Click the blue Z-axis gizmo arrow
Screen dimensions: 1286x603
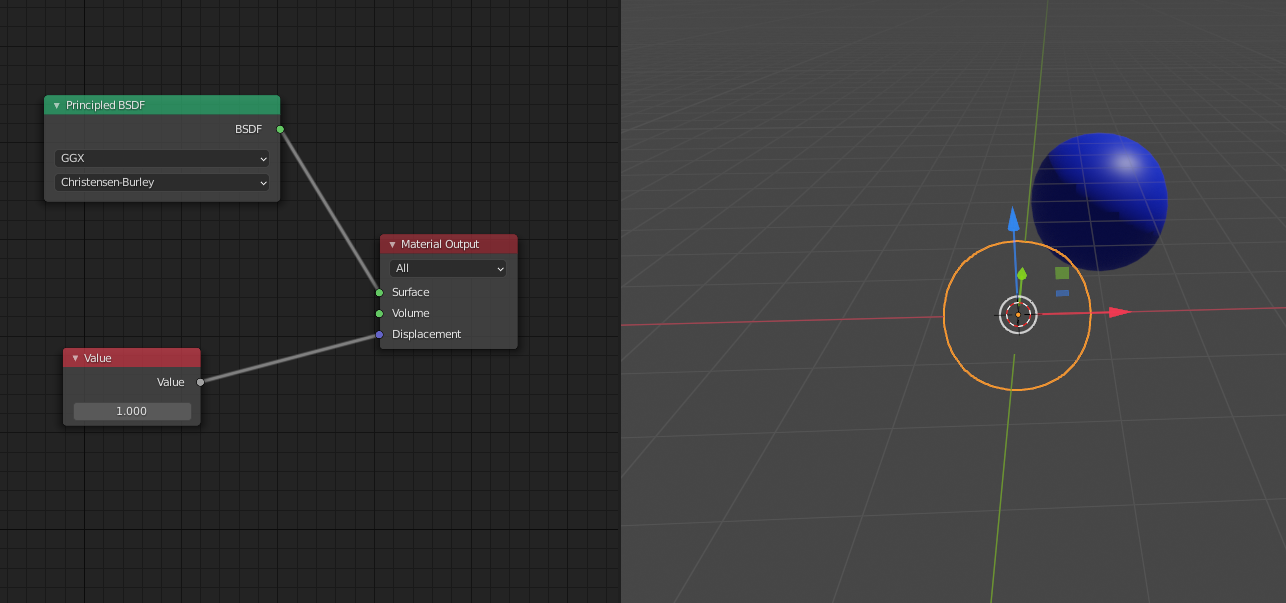[x=1013, y=219]
